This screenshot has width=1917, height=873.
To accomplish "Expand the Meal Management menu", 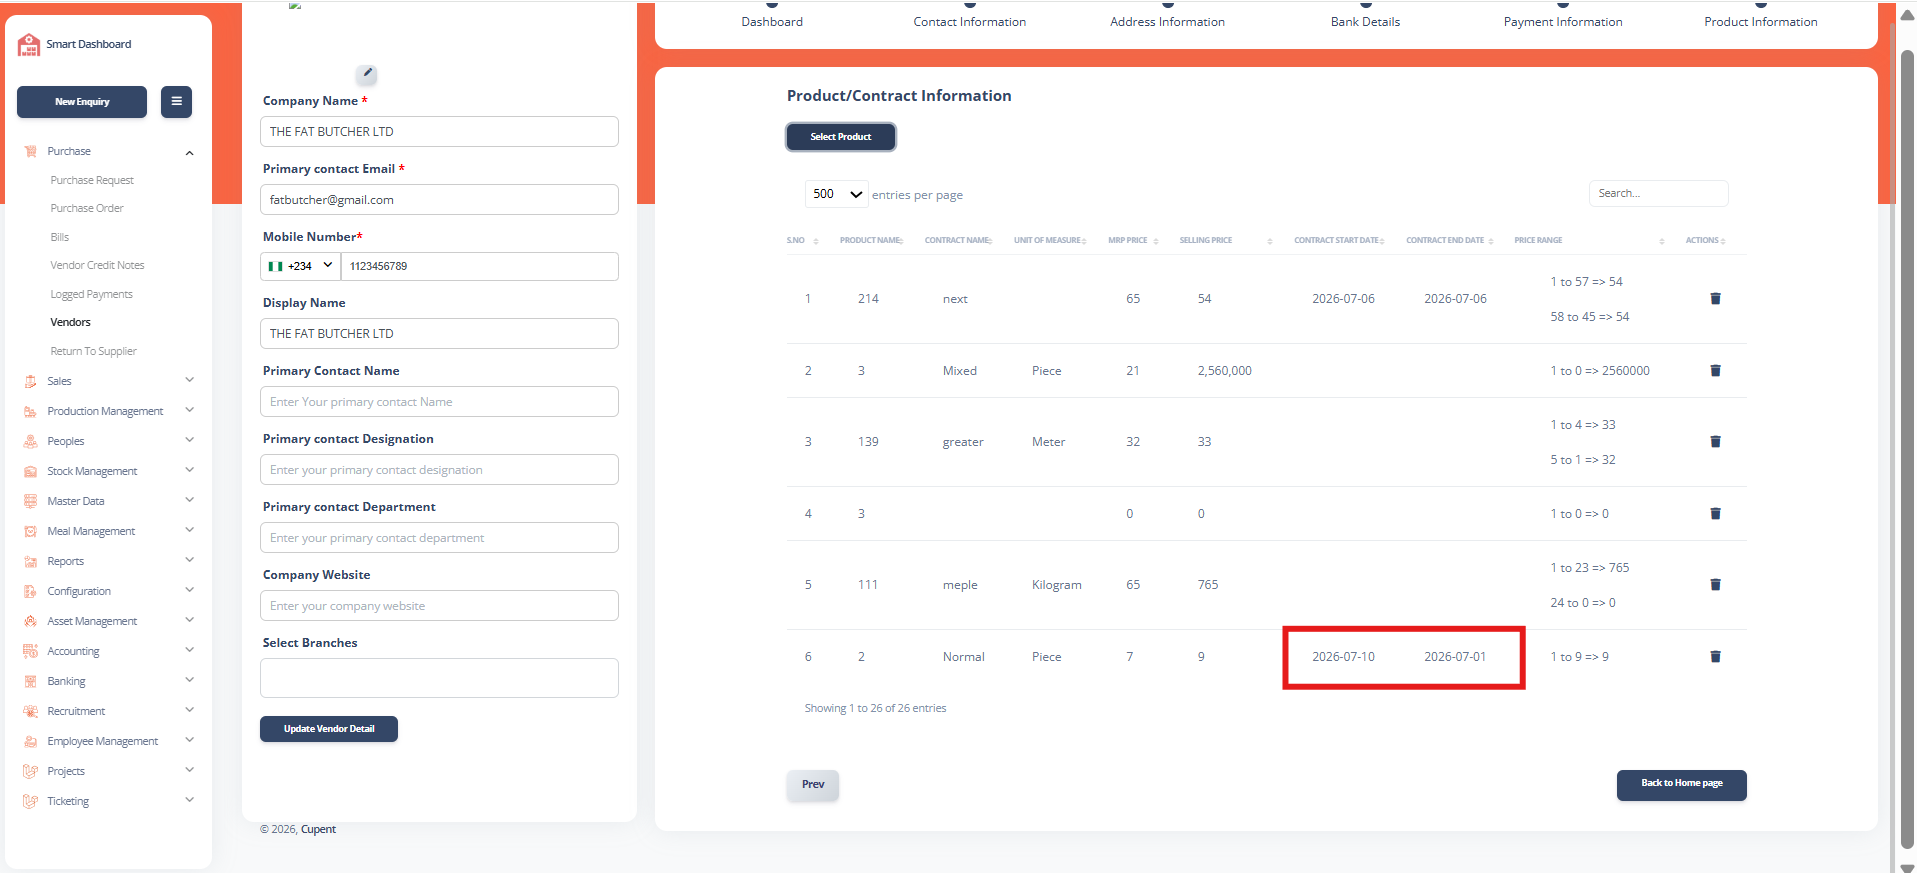I will pyautogui.click(x=189, y=530).
